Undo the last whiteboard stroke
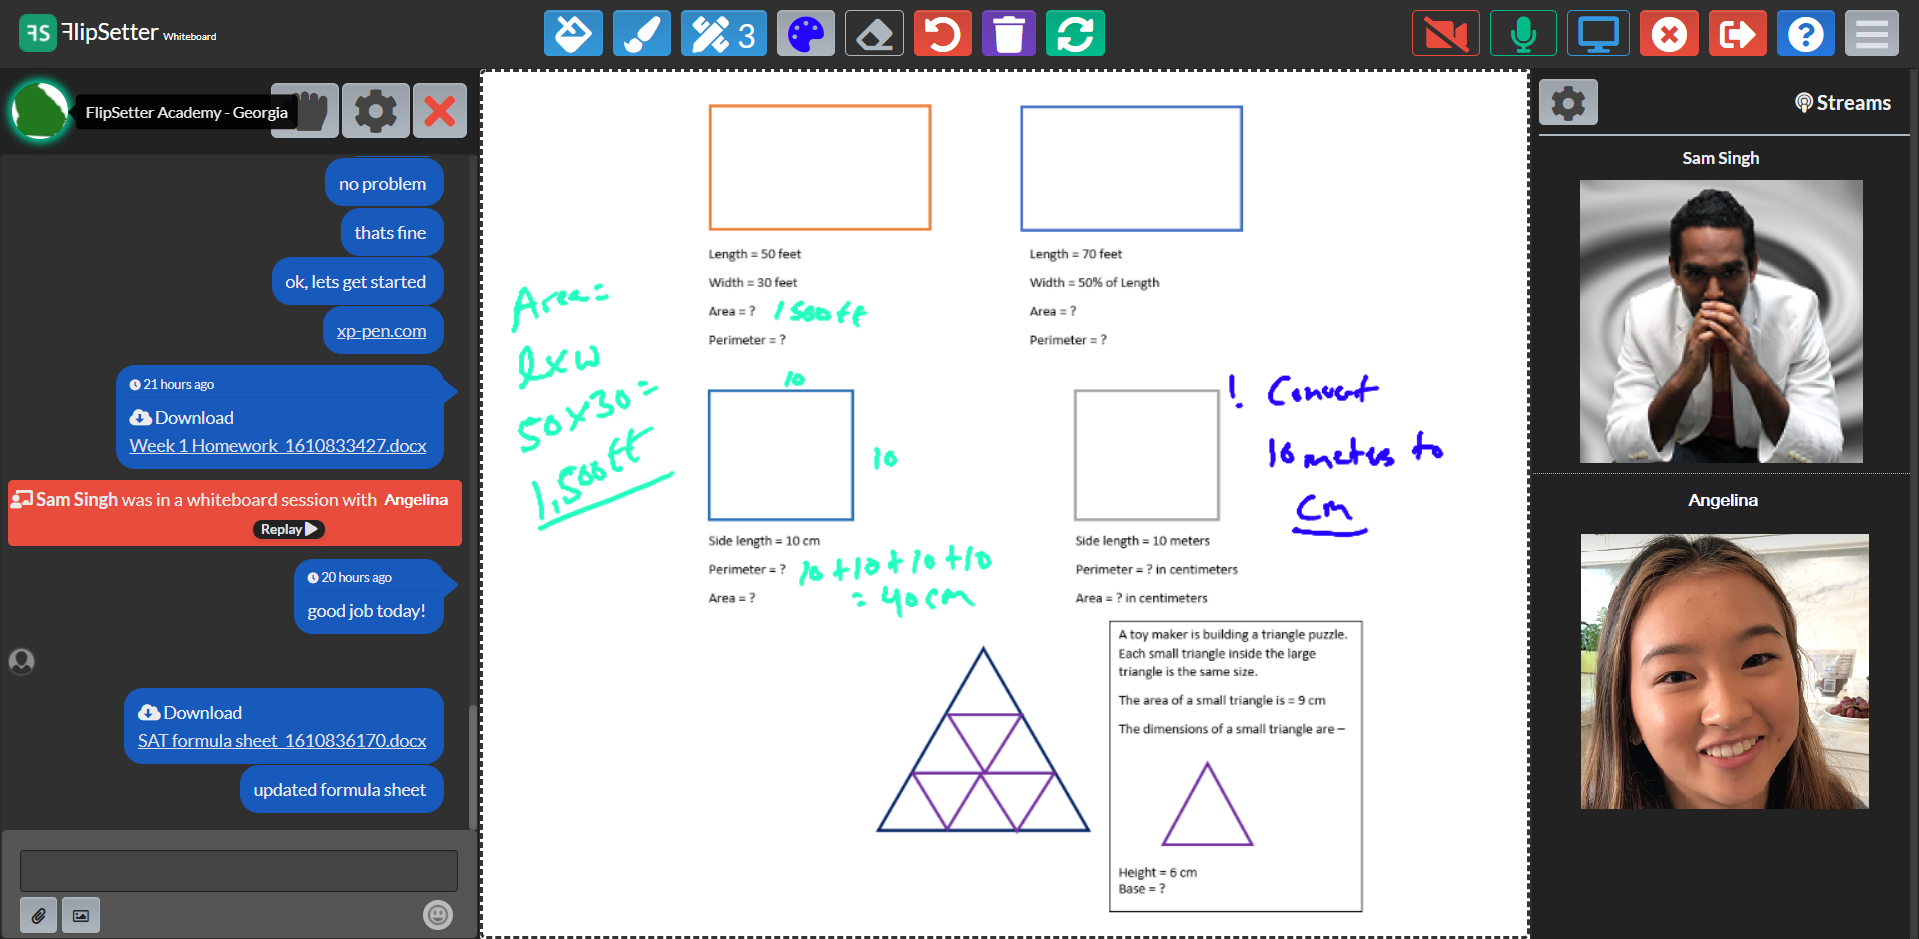 click(x=942, y=33)
